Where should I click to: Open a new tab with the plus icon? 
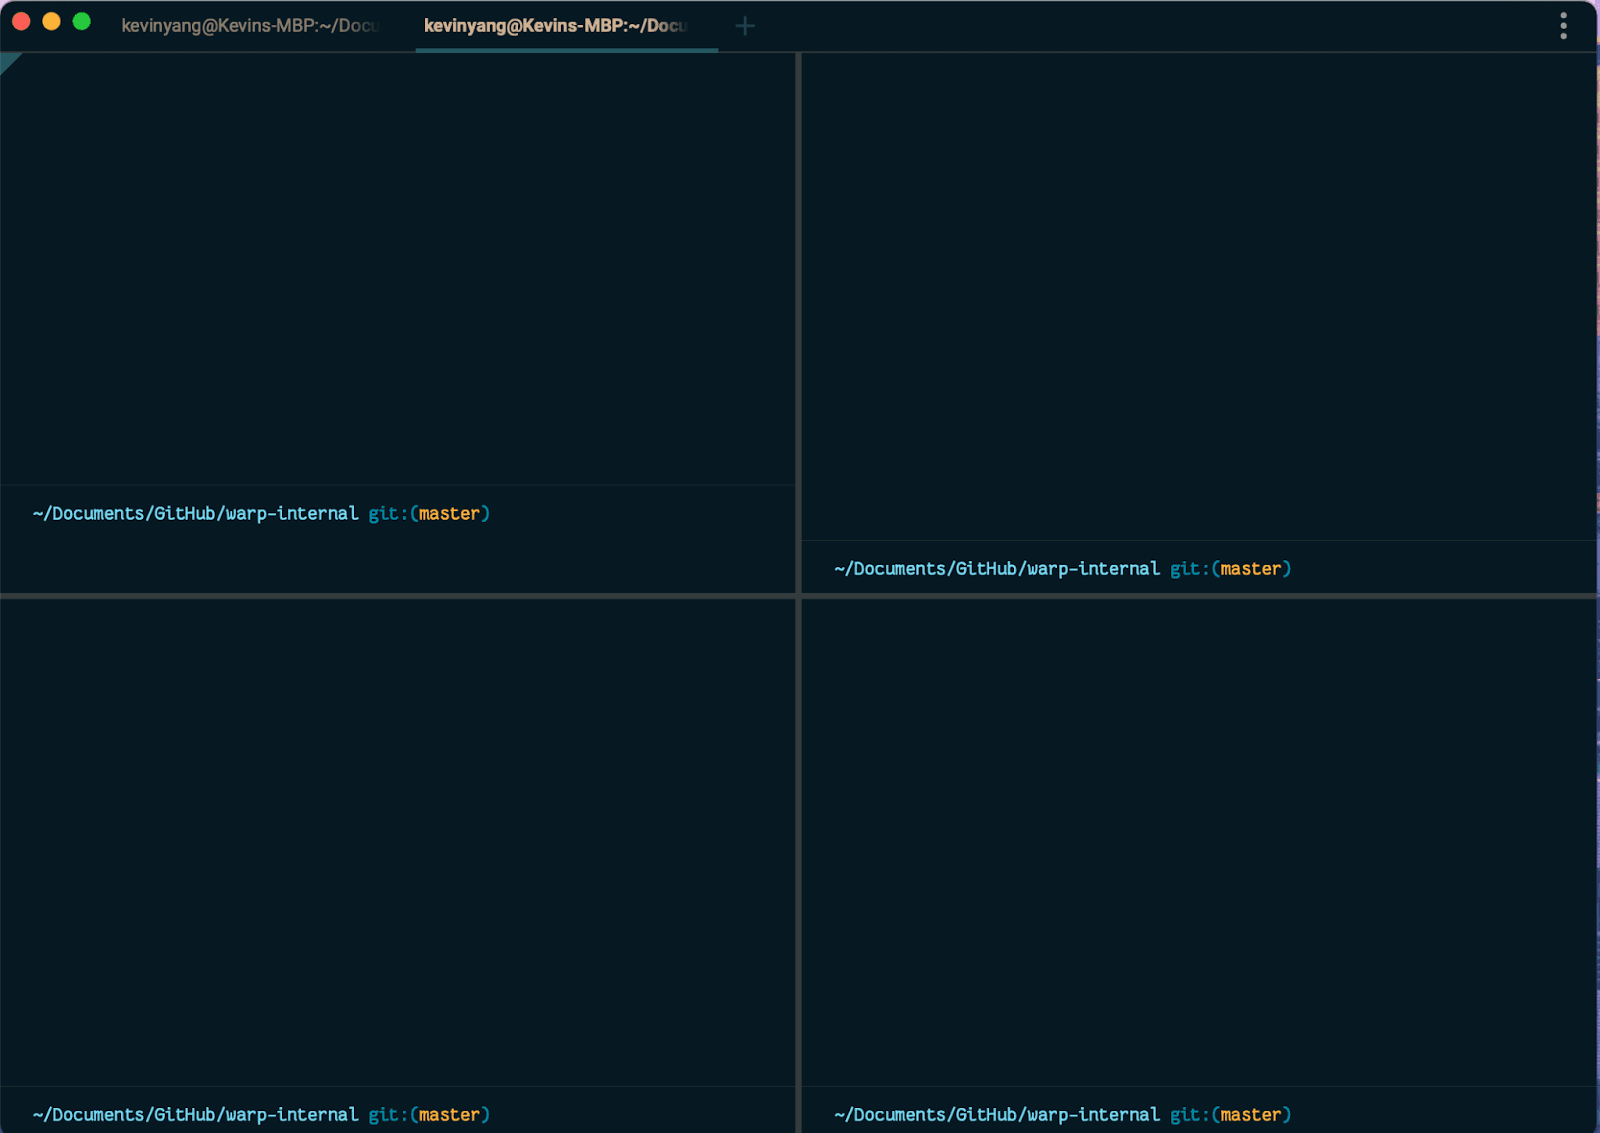pyautogui.click(x=745, y=26)
